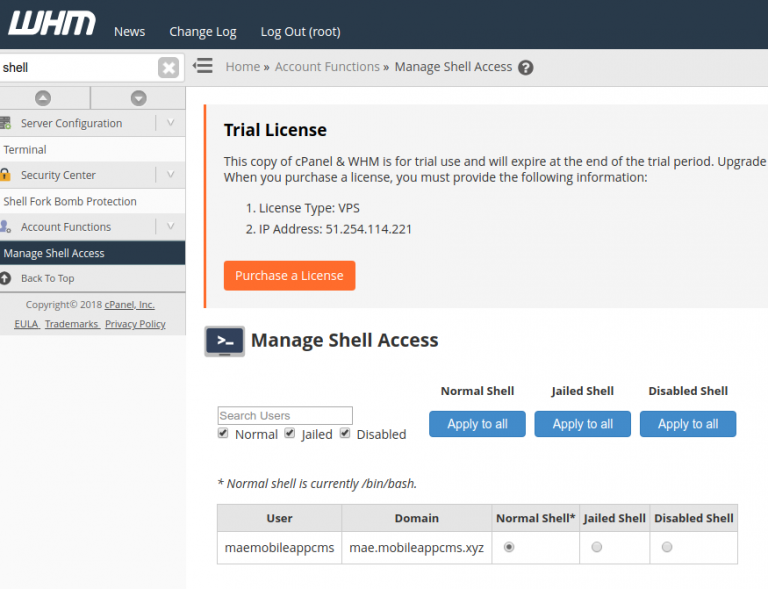The image size is (768, 589).
Task: Collapse the Security Center section chevron
Action: 170,175
